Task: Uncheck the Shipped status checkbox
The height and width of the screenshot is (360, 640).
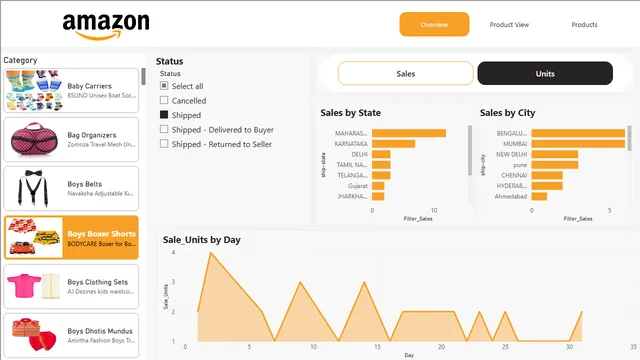Action: coord(164,115)
